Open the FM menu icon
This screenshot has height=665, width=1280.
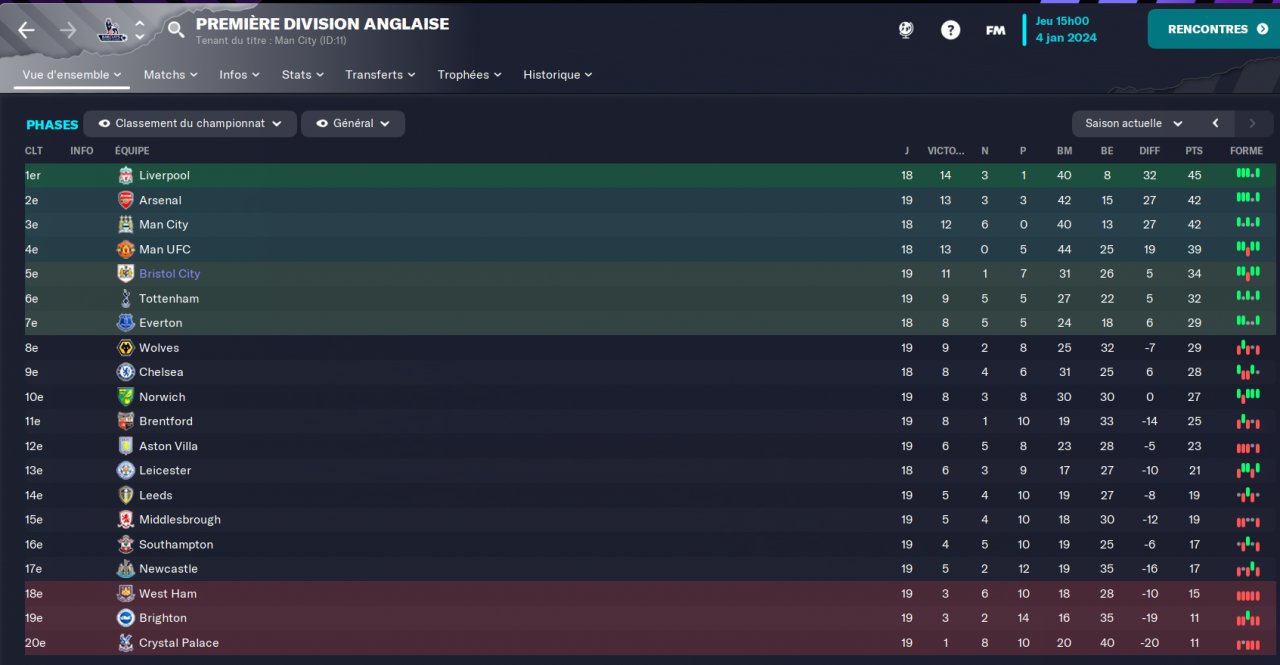point(995,30)
